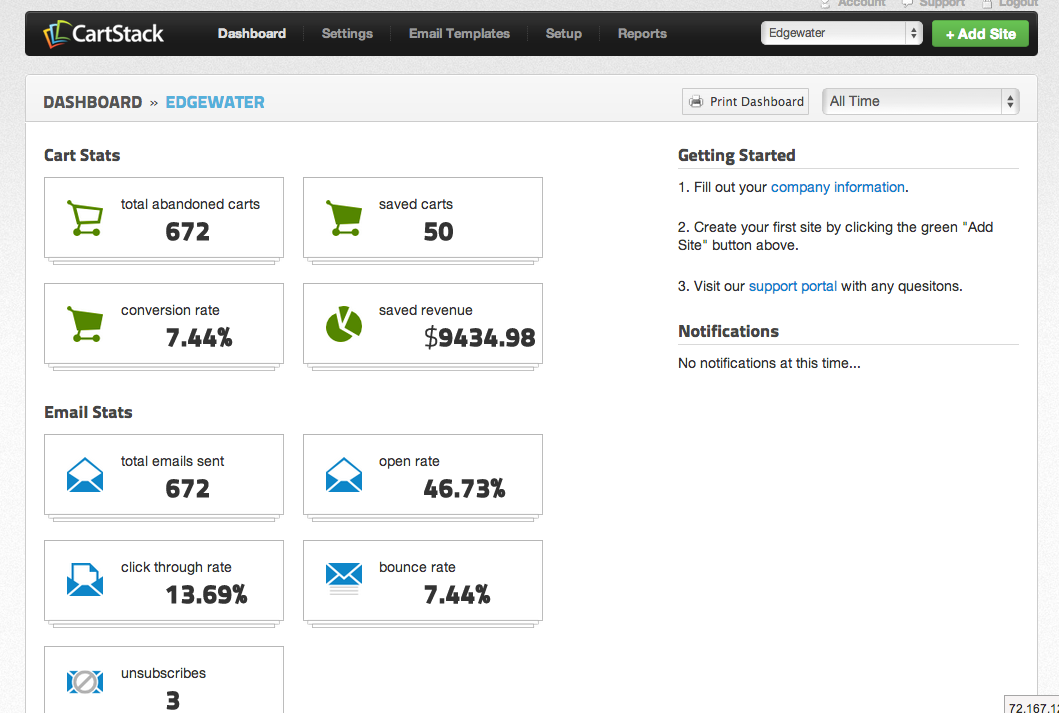
Task: Click the Print Dashboard button
Action: click(746, 102)
